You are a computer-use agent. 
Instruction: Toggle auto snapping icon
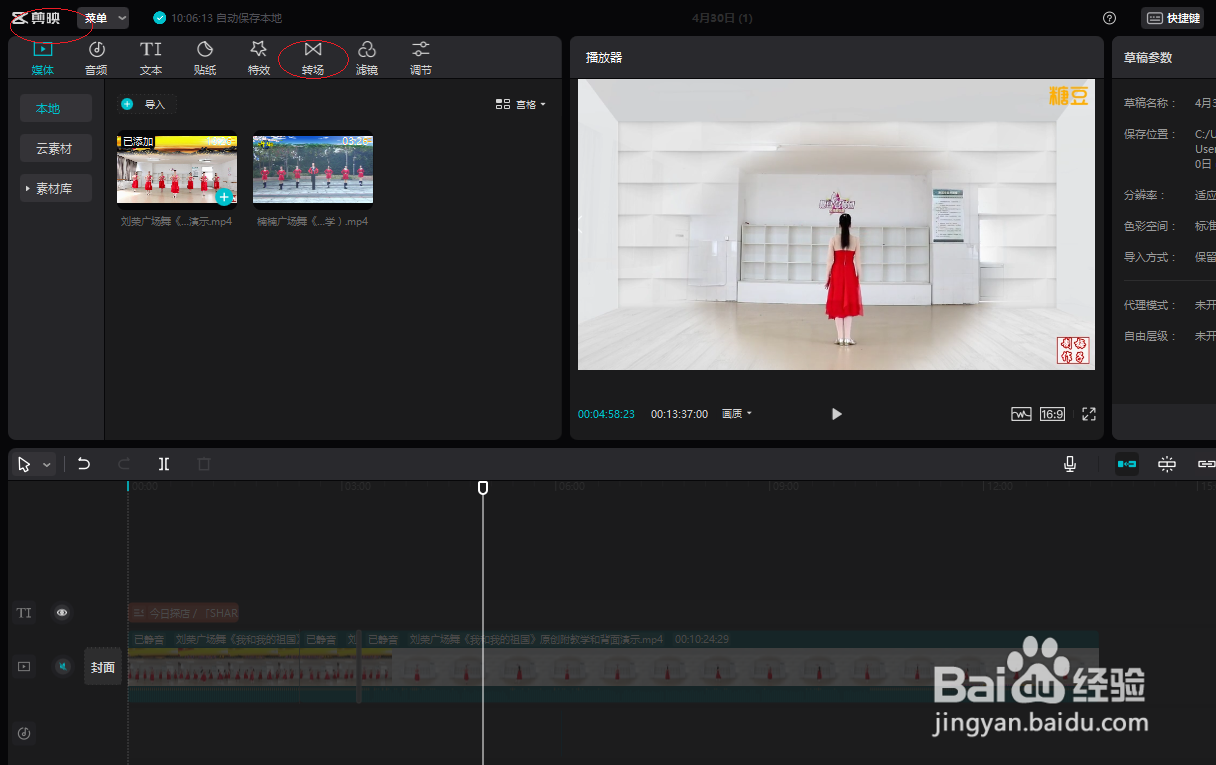[1167, 464]
